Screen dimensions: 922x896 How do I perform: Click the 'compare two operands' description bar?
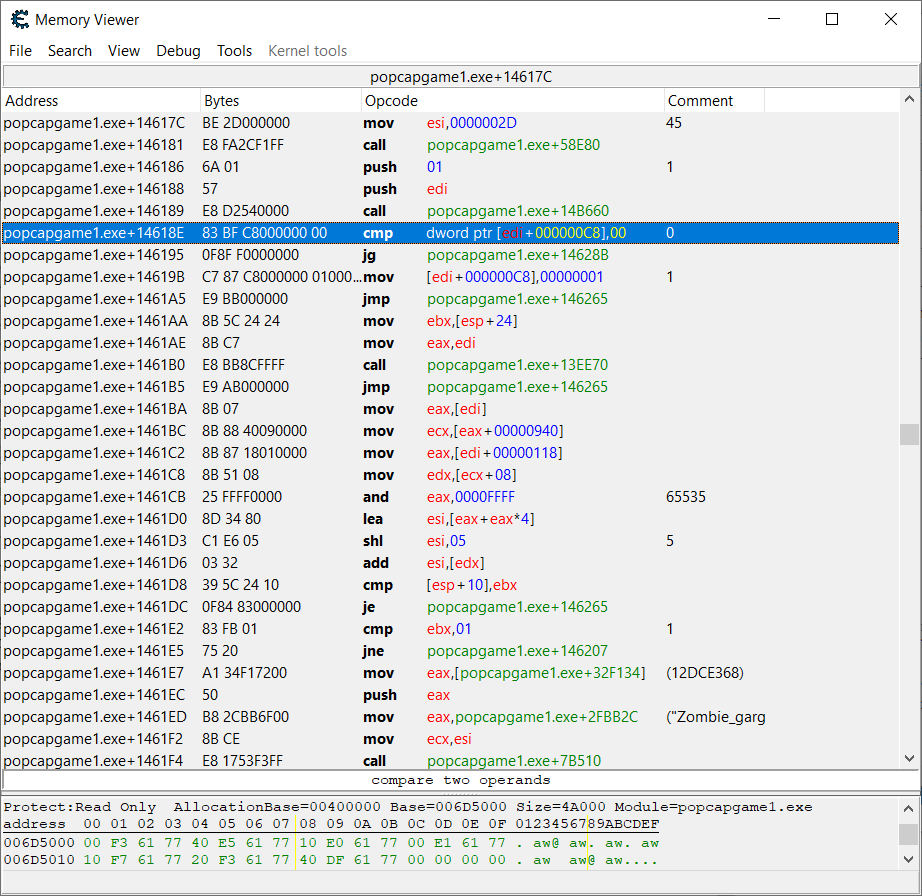pos(461,780)
